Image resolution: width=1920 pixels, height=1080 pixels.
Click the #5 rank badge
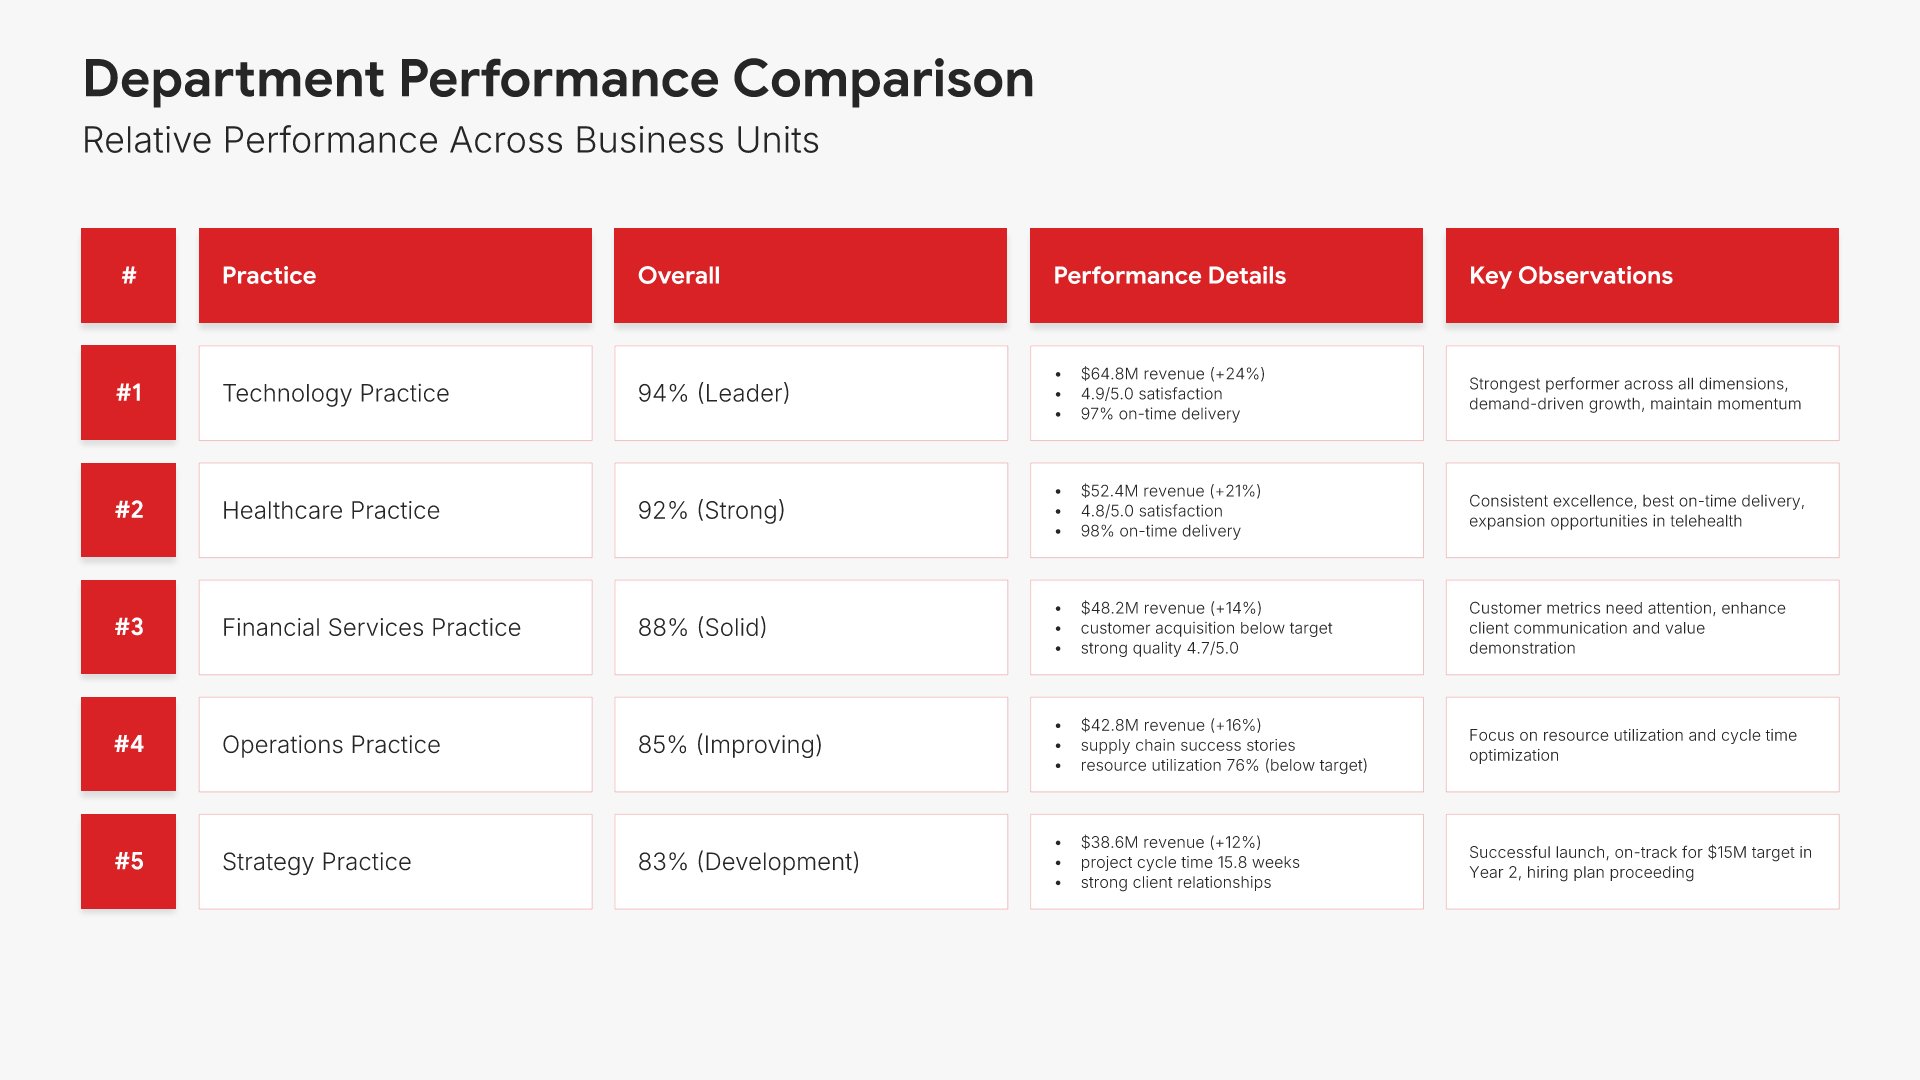coord(128,861)
